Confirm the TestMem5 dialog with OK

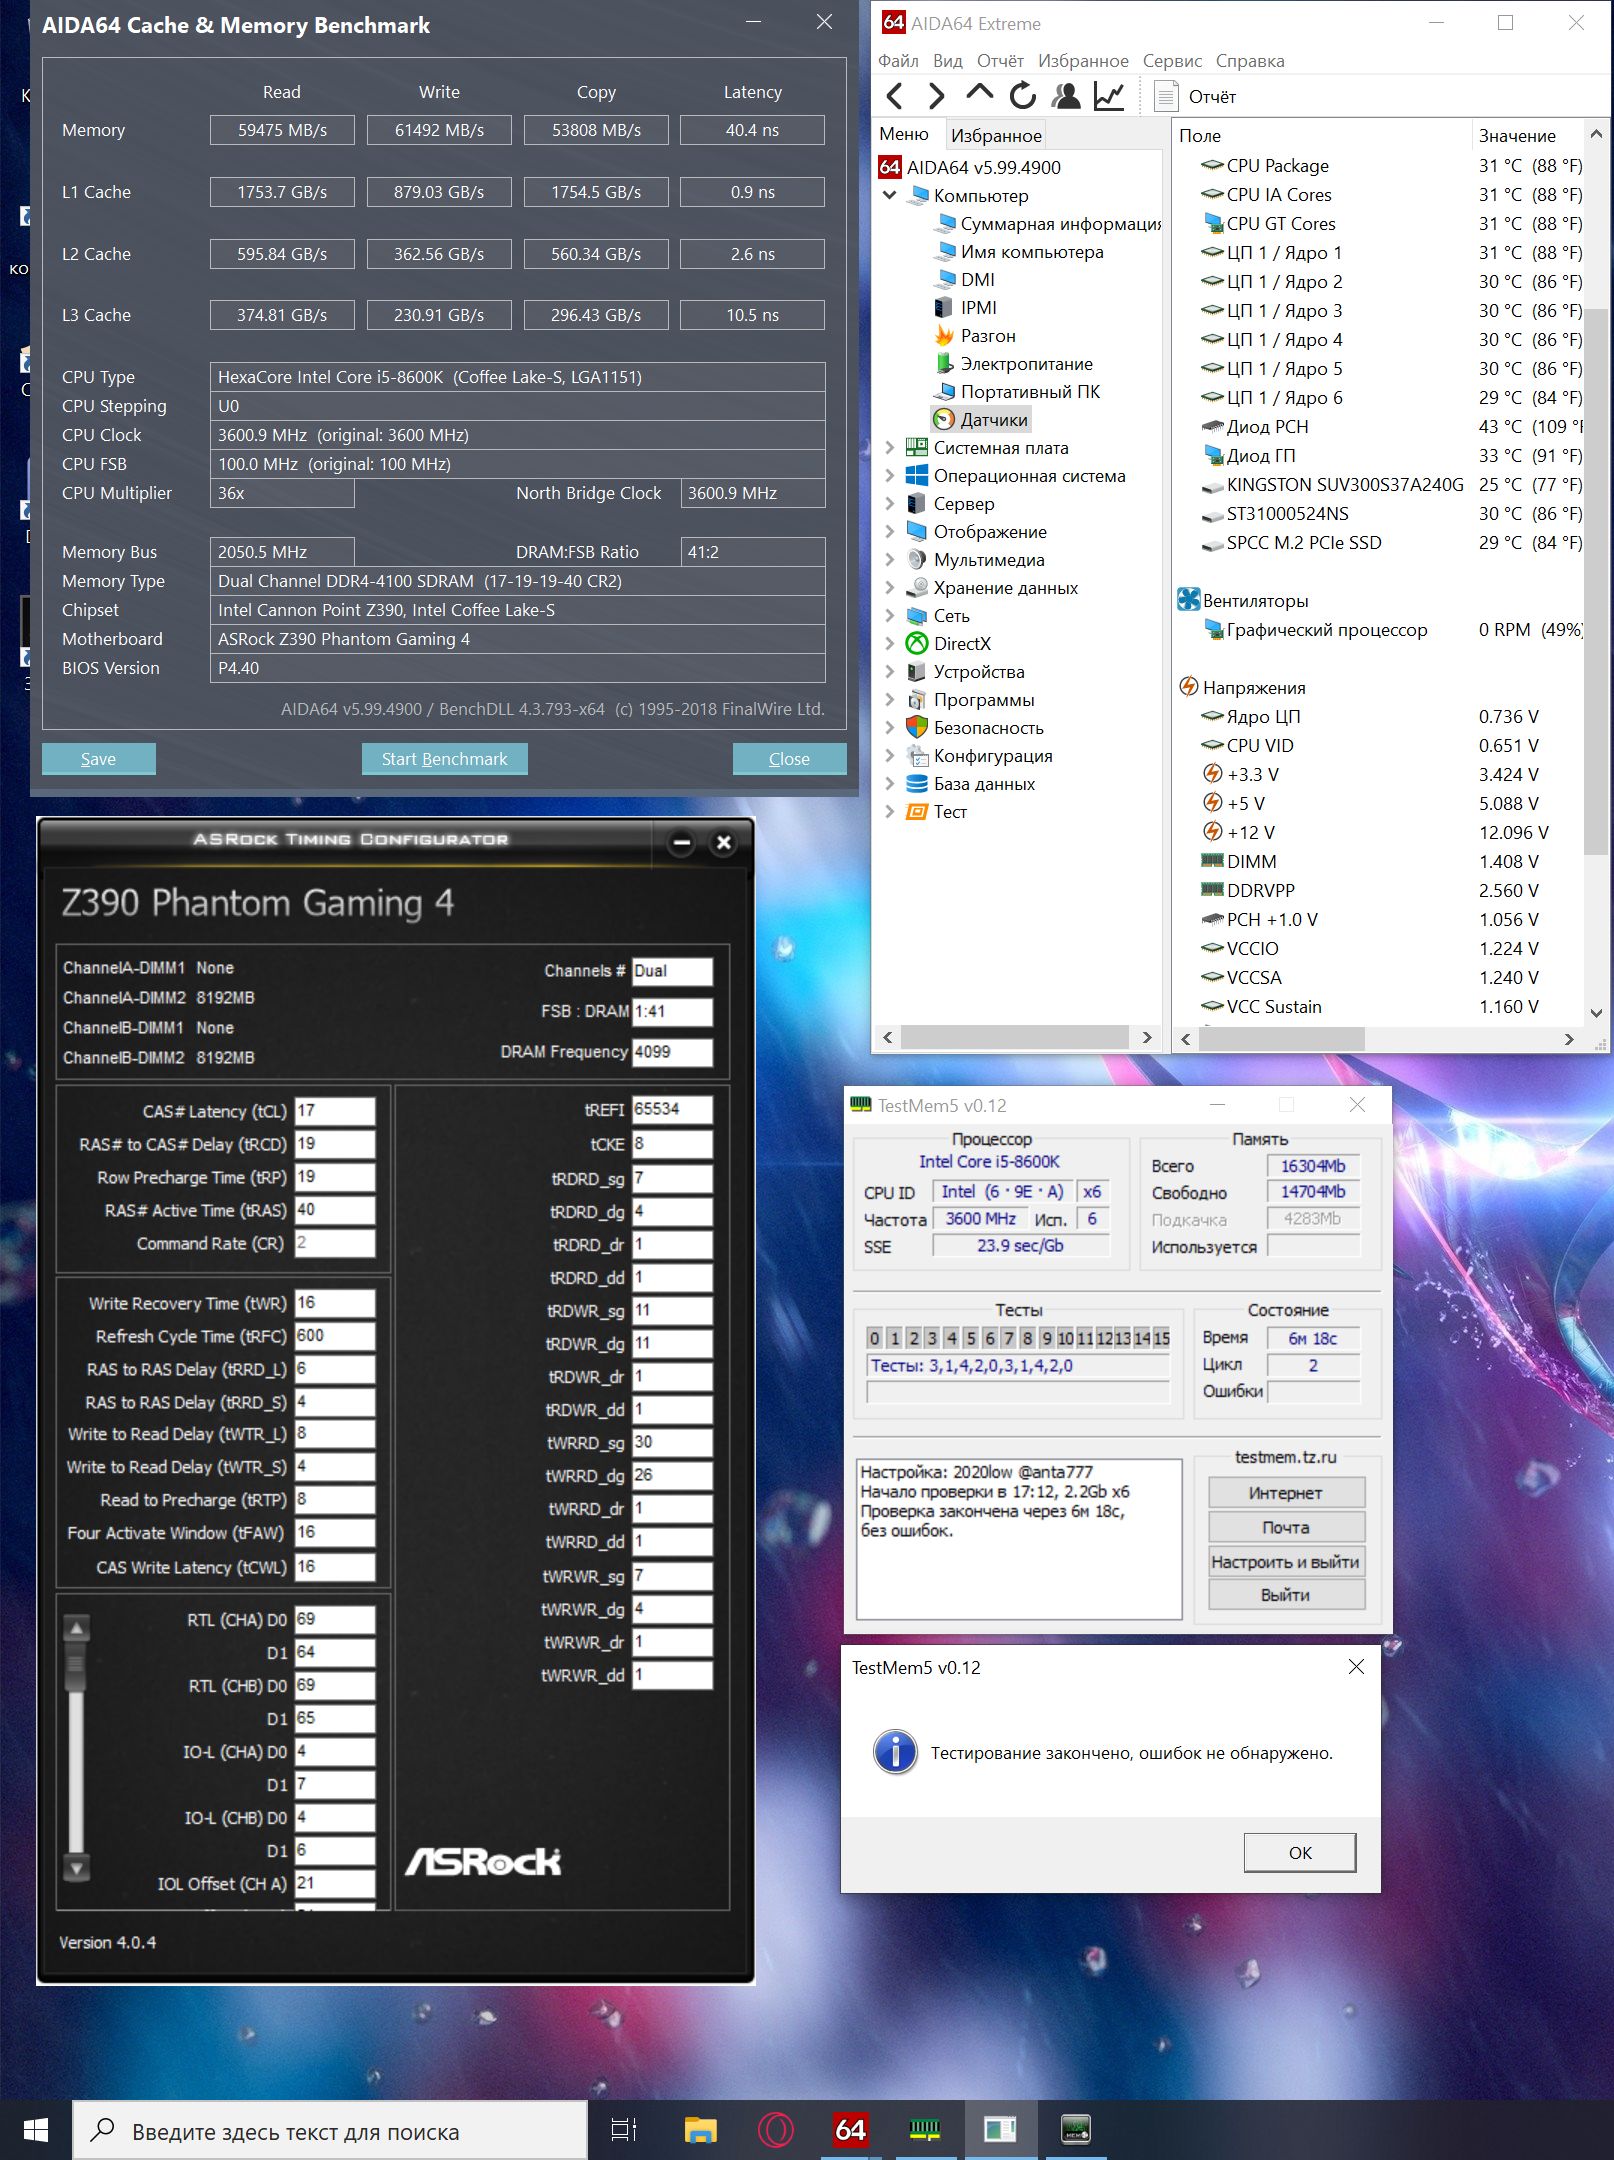pos(1300,1853)
